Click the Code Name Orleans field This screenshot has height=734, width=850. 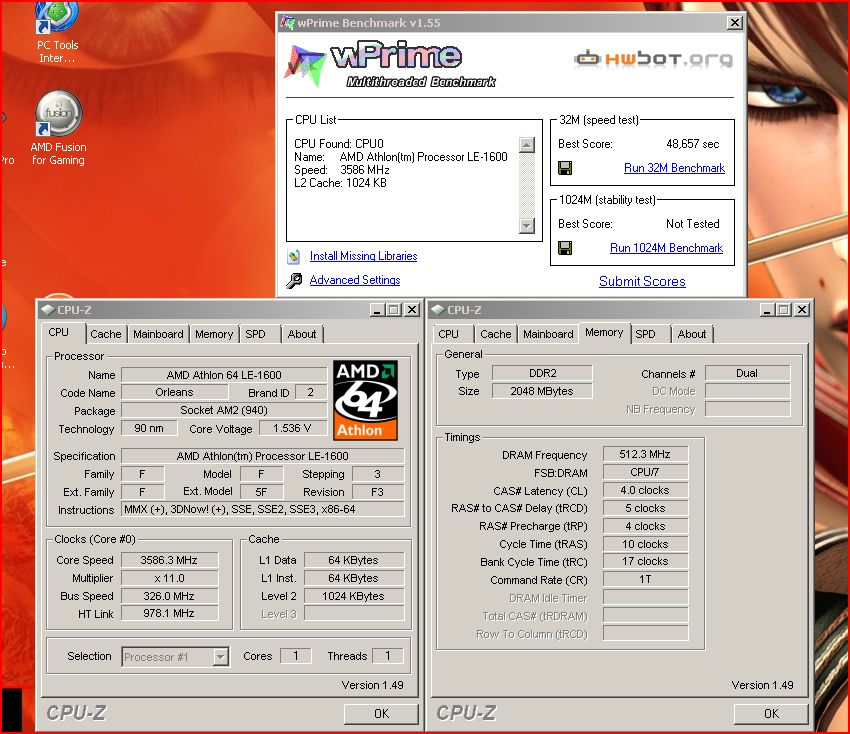point(174,392)
